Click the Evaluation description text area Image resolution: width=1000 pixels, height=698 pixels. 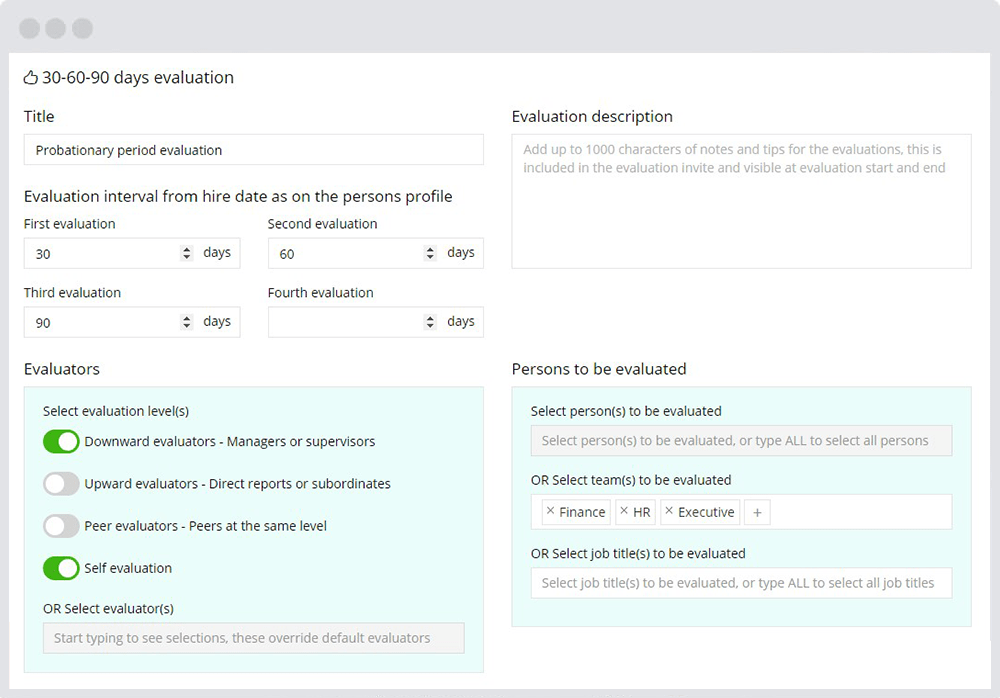point(740,200)
